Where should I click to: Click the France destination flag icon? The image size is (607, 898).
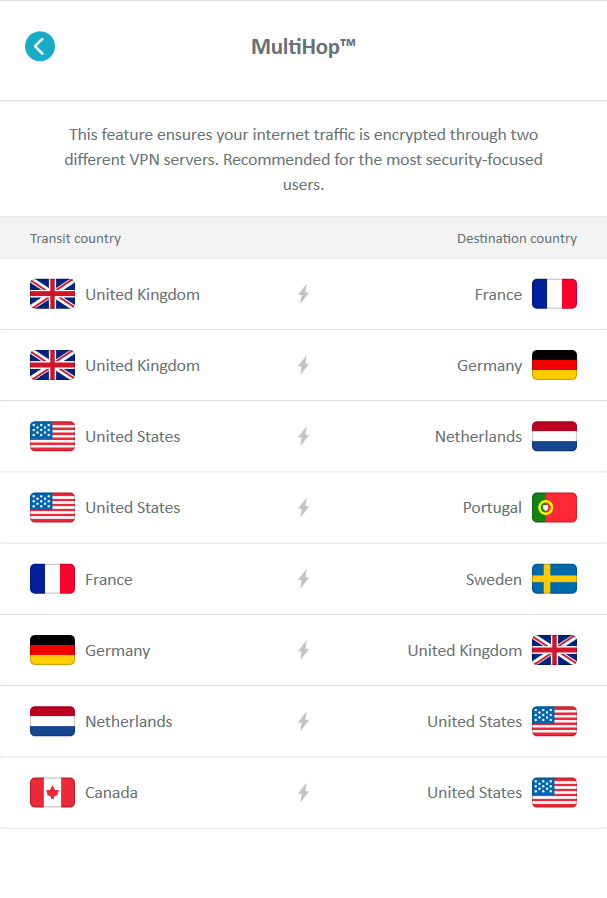click(x=554, y=294)
